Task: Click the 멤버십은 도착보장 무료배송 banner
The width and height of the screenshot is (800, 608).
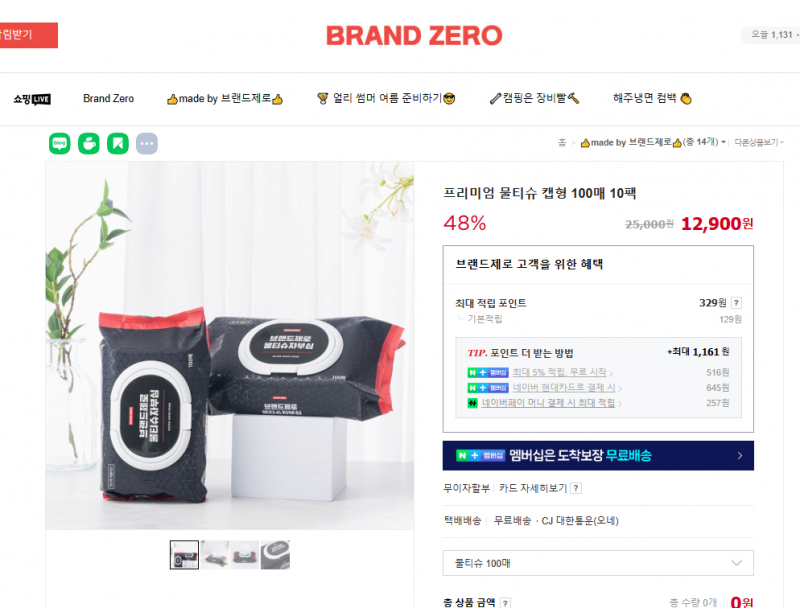Action: 598,455
